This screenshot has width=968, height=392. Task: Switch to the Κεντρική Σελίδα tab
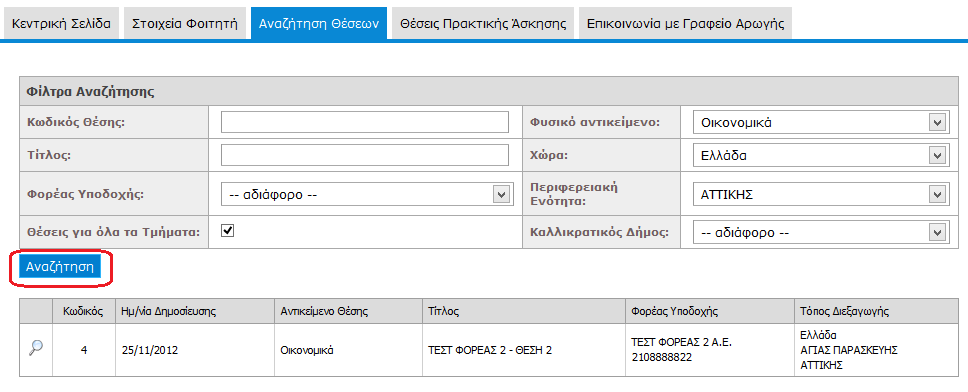pos(61,24)
